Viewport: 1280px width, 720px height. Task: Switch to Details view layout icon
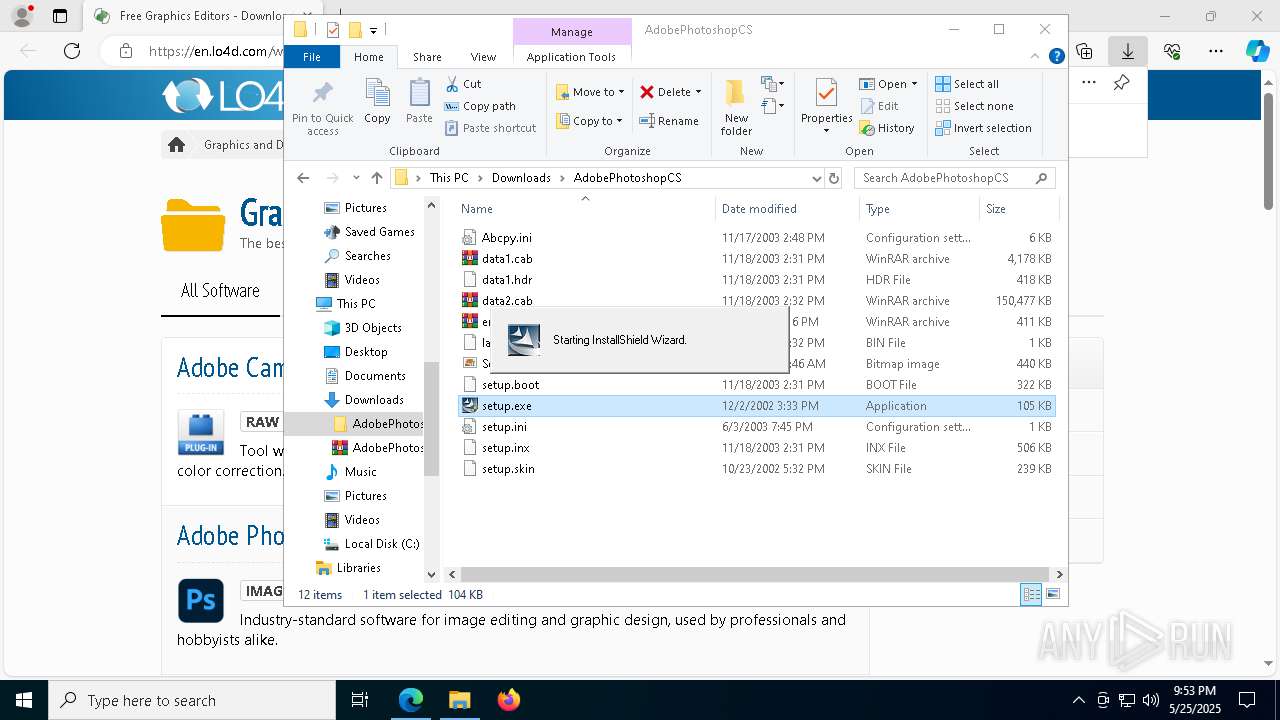click(1031, 595)
